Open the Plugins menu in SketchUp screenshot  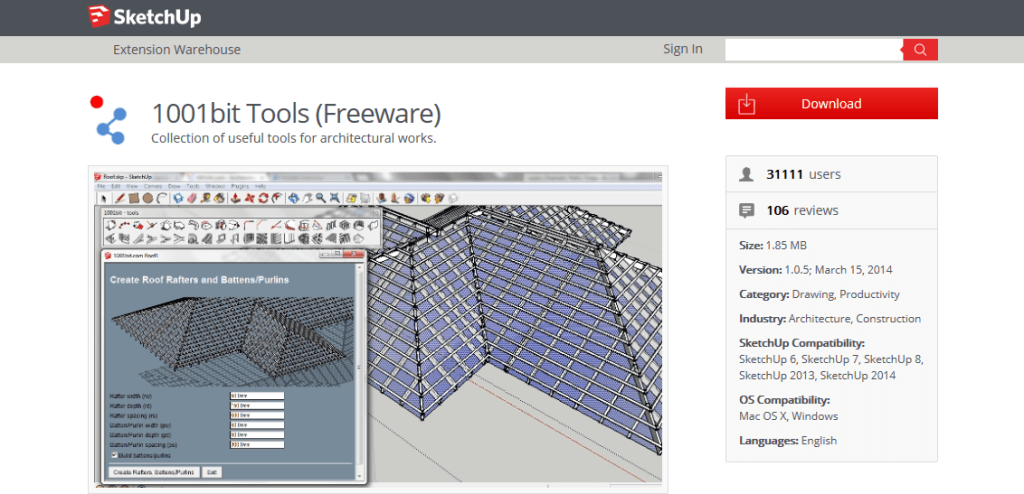(240, 186)
